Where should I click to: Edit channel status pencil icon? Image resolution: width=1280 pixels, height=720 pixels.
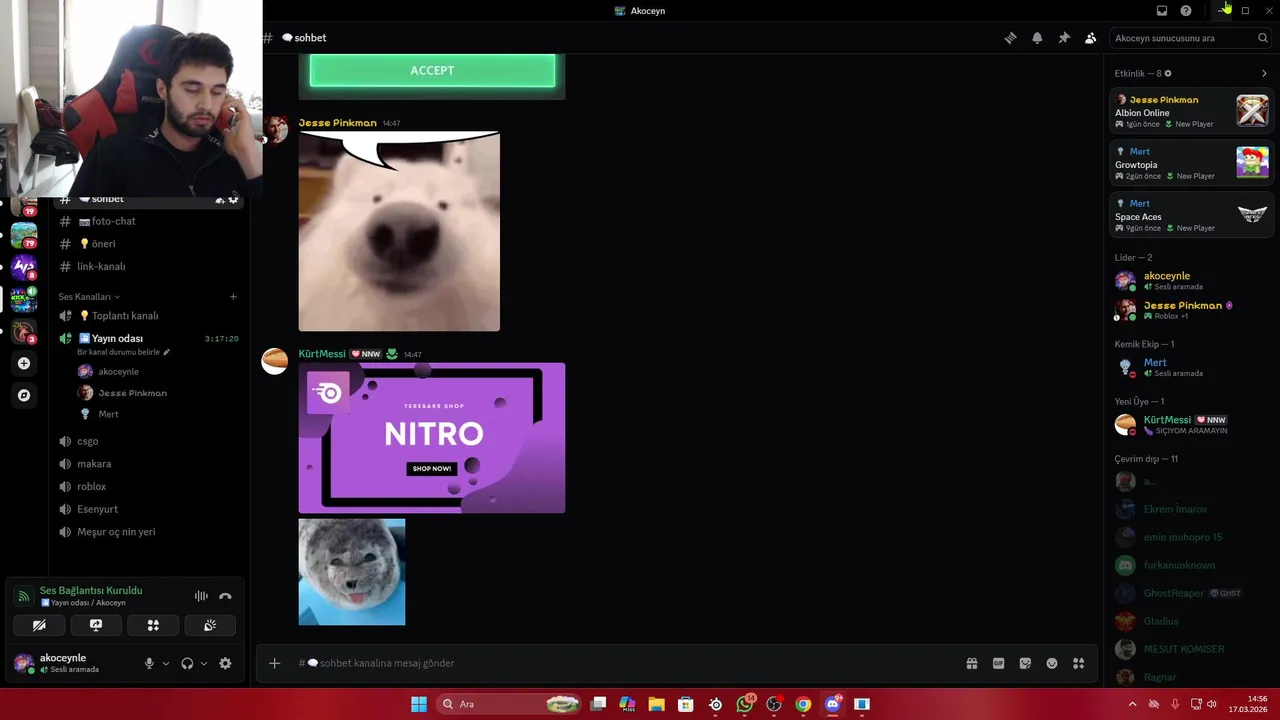167,352
